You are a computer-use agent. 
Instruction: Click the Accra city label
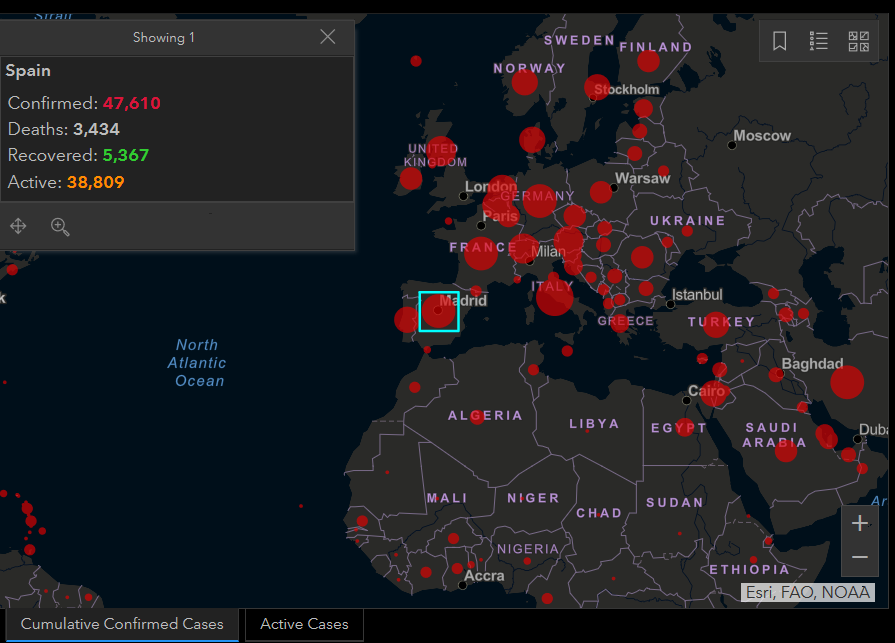[484, 576]
